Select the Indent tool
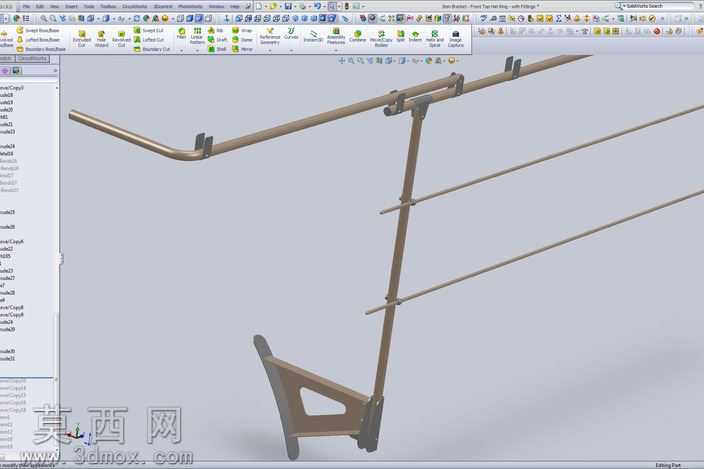This screenshot has width=704, height=469. (415, 36)
